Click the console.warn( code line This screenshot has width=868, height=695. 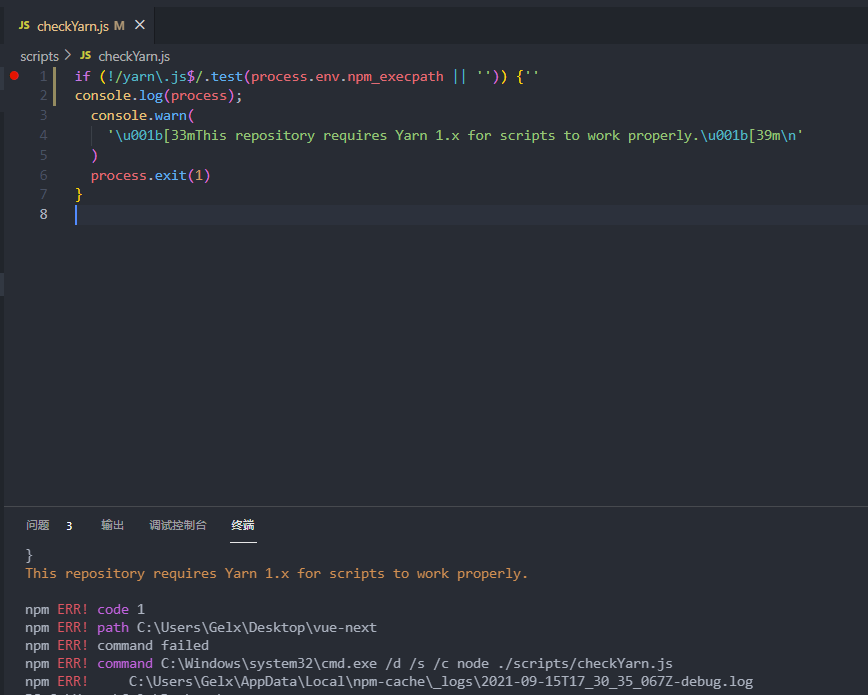(x=142, y=116)
